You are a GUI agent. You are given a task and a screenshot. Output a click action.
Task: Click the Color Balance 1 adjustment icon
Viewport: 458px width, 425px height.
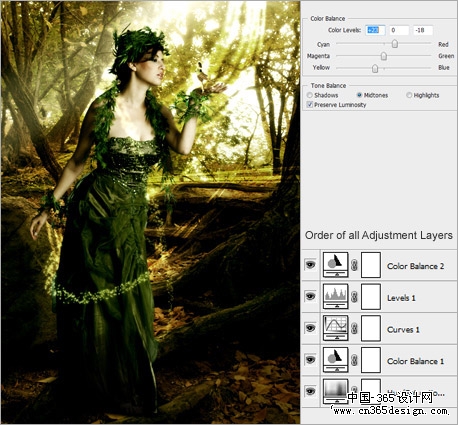click(335, 360)
